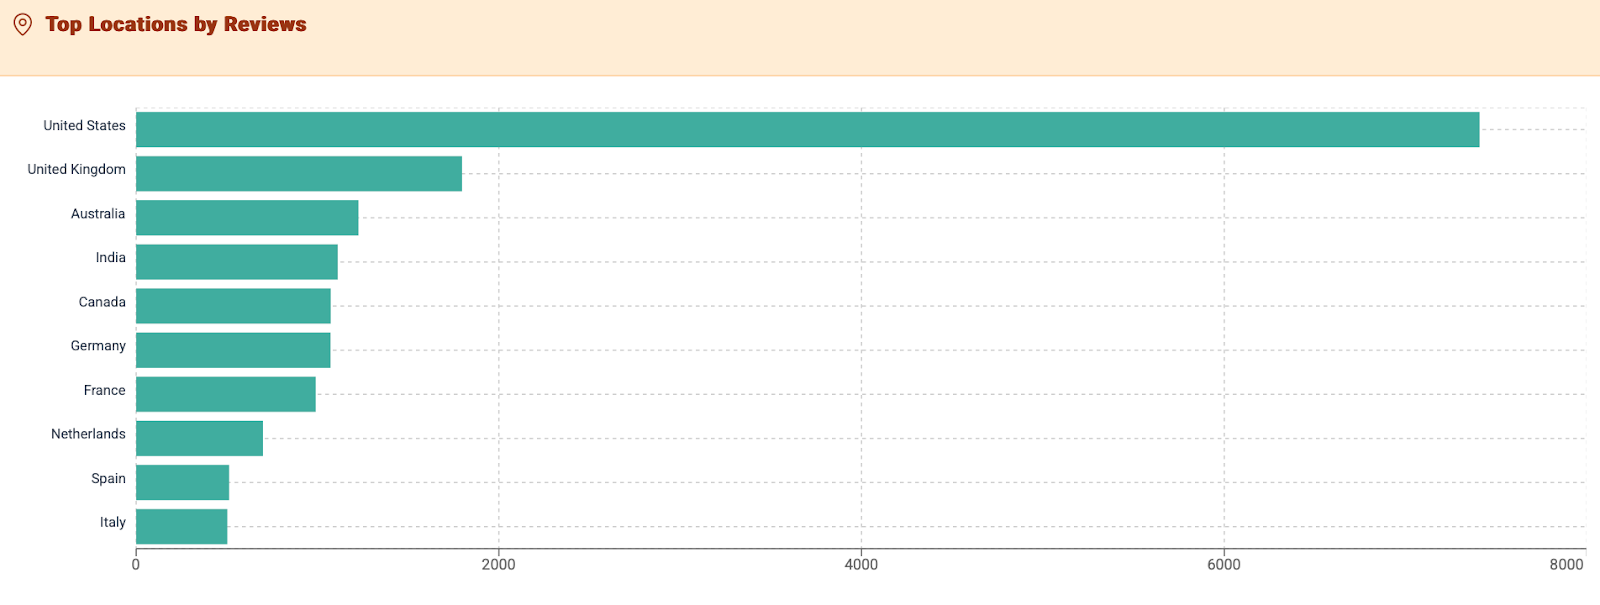Select the United Kingdom bar
The width and height of the screenshot is (1600, 605).
coord(299,174)
